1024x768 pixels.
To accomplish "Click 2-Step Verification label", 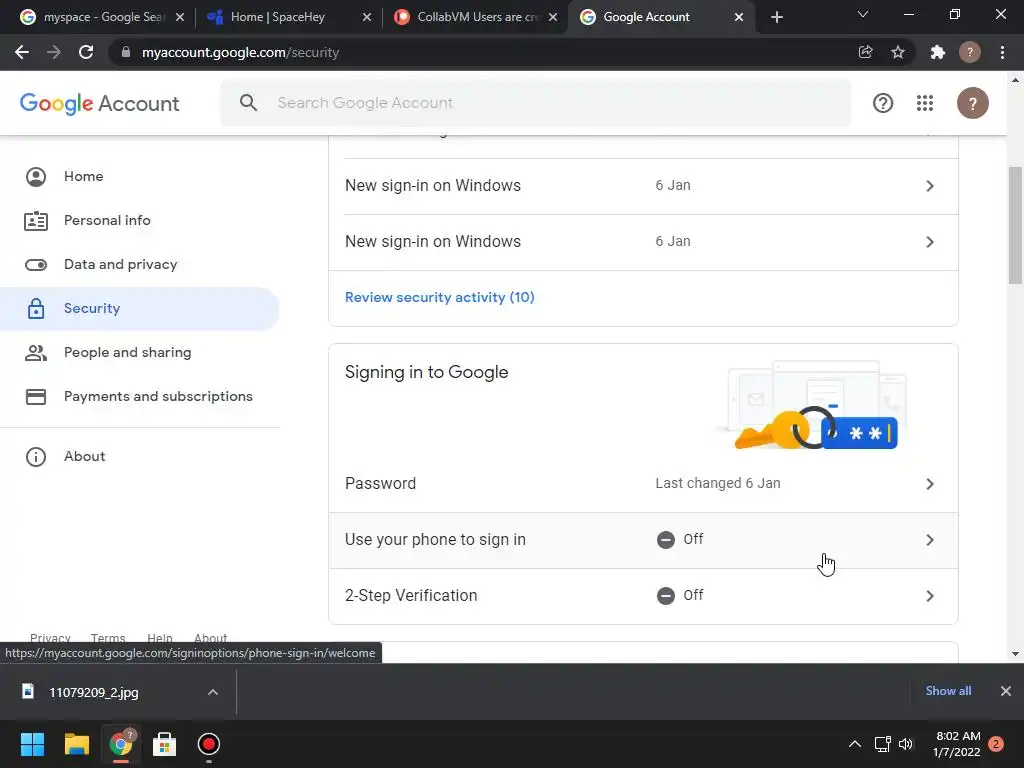I will pos(411,596).
